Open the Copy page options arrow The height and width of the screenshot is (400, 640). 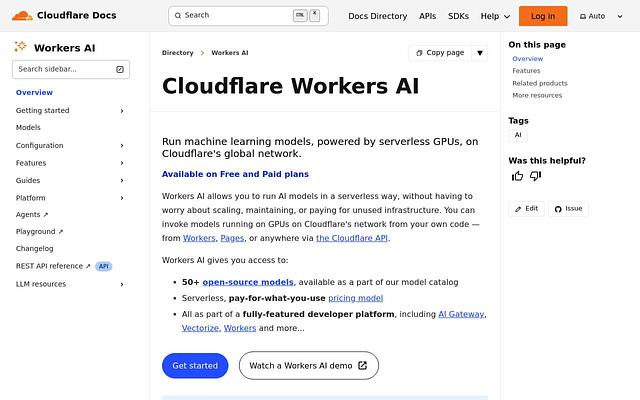[x=480, y=53]
